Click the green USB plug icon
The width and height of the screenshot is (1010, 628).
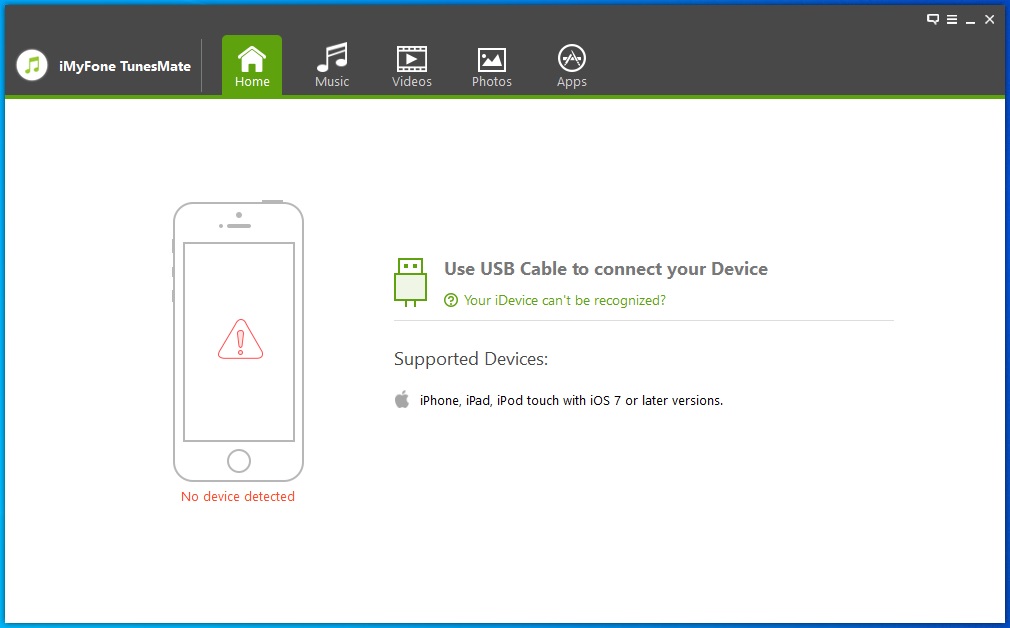click(410, 281)
